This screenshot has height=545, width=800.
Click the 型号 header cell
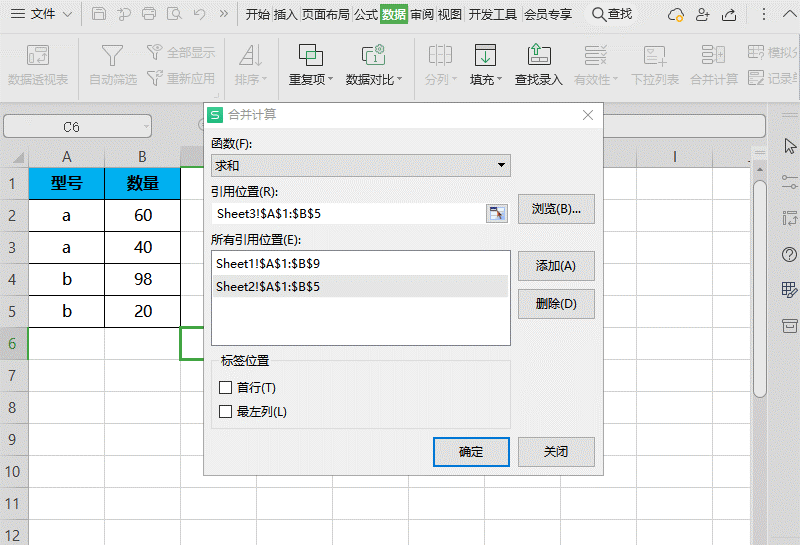[x=66, y=183]
